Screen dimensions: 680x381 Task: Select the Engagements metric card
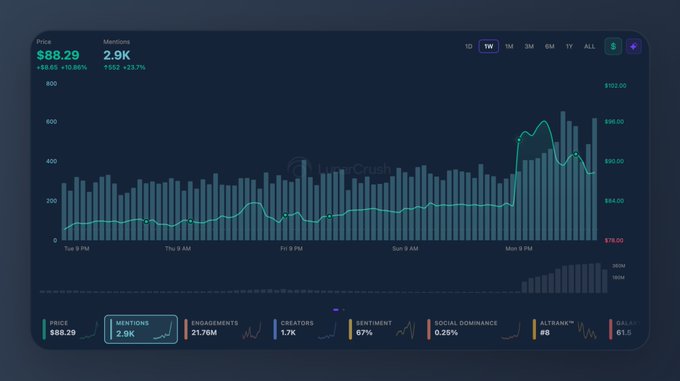click(x=222, y=329)
